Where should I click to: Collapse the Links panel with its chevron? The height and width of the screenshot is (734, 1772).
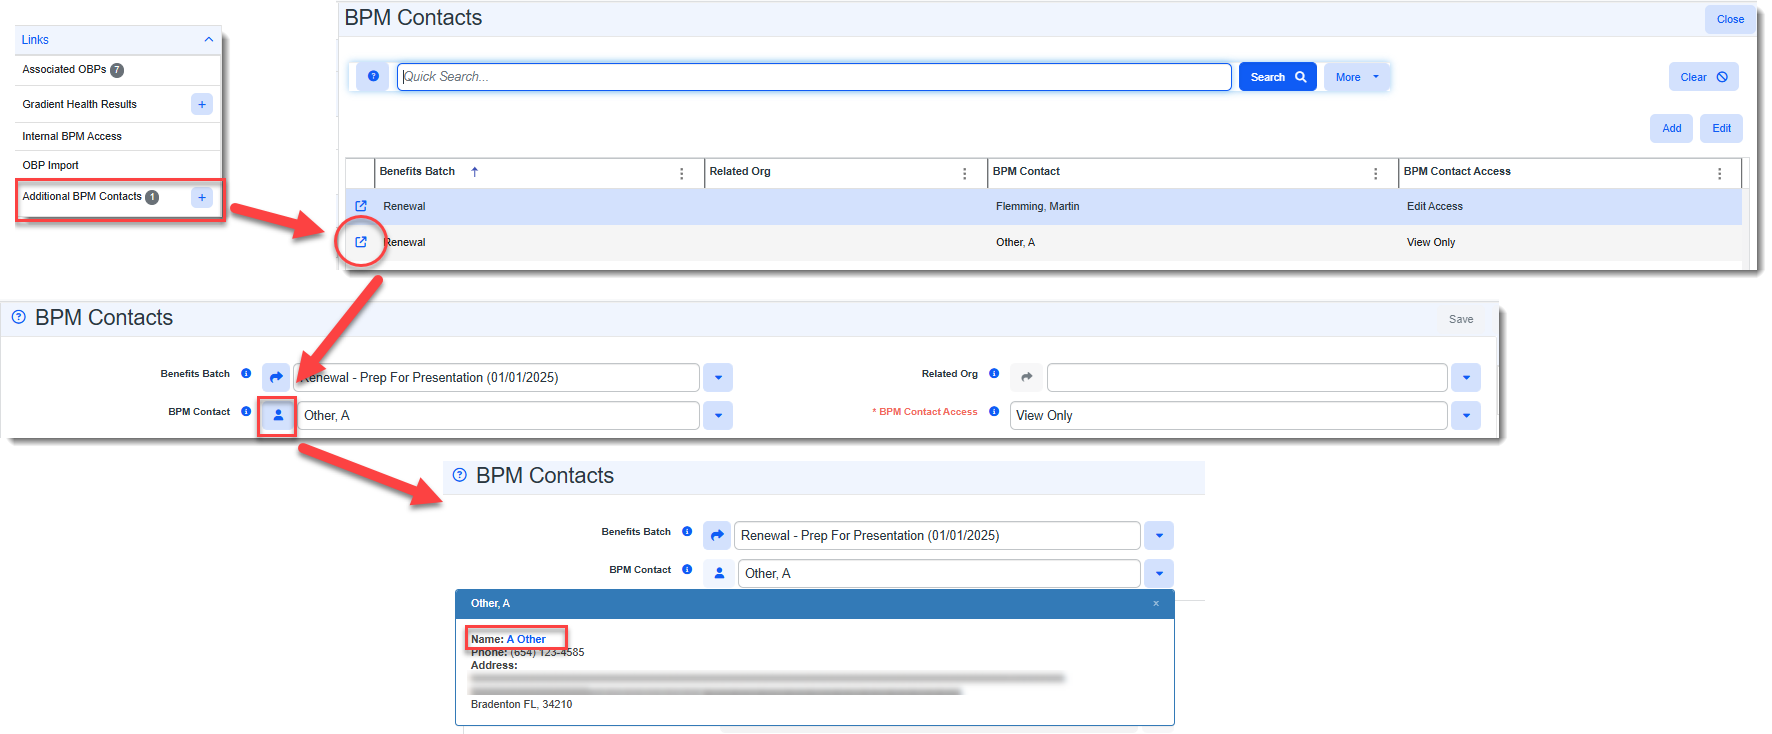point(208,40)
